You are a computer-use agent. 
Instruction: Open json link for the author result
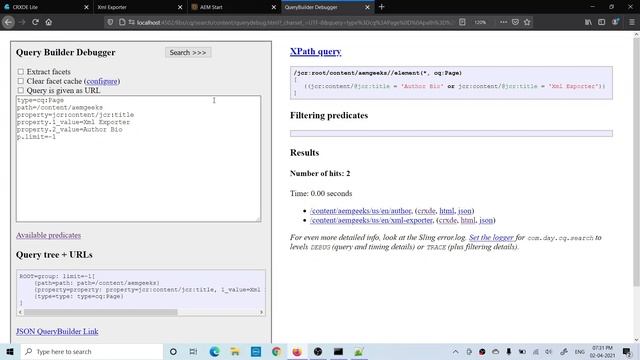pos(465,211)
